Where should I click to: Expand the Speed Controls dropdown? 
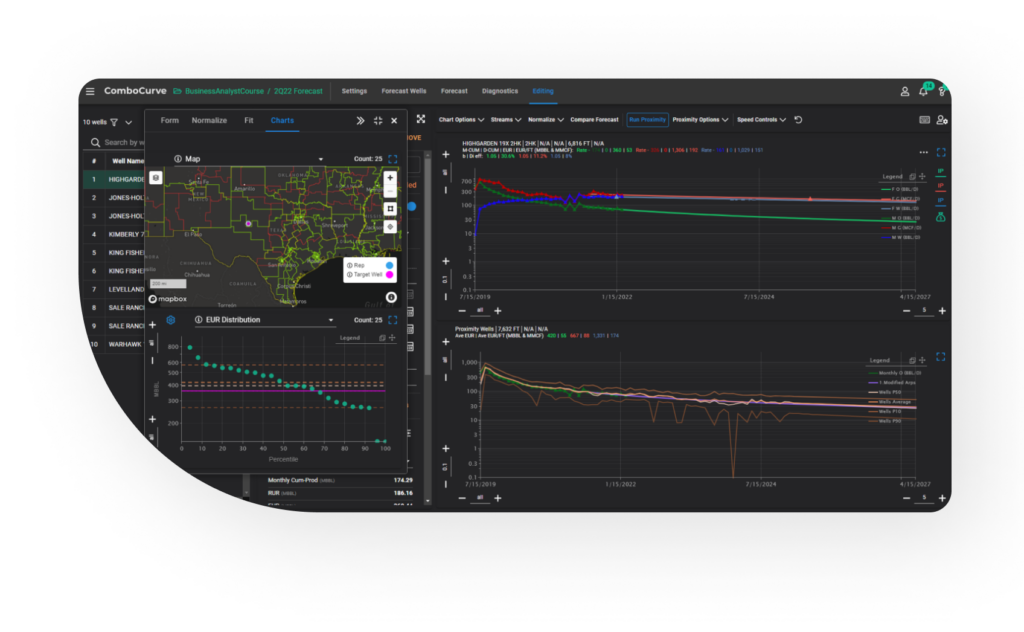761,120
